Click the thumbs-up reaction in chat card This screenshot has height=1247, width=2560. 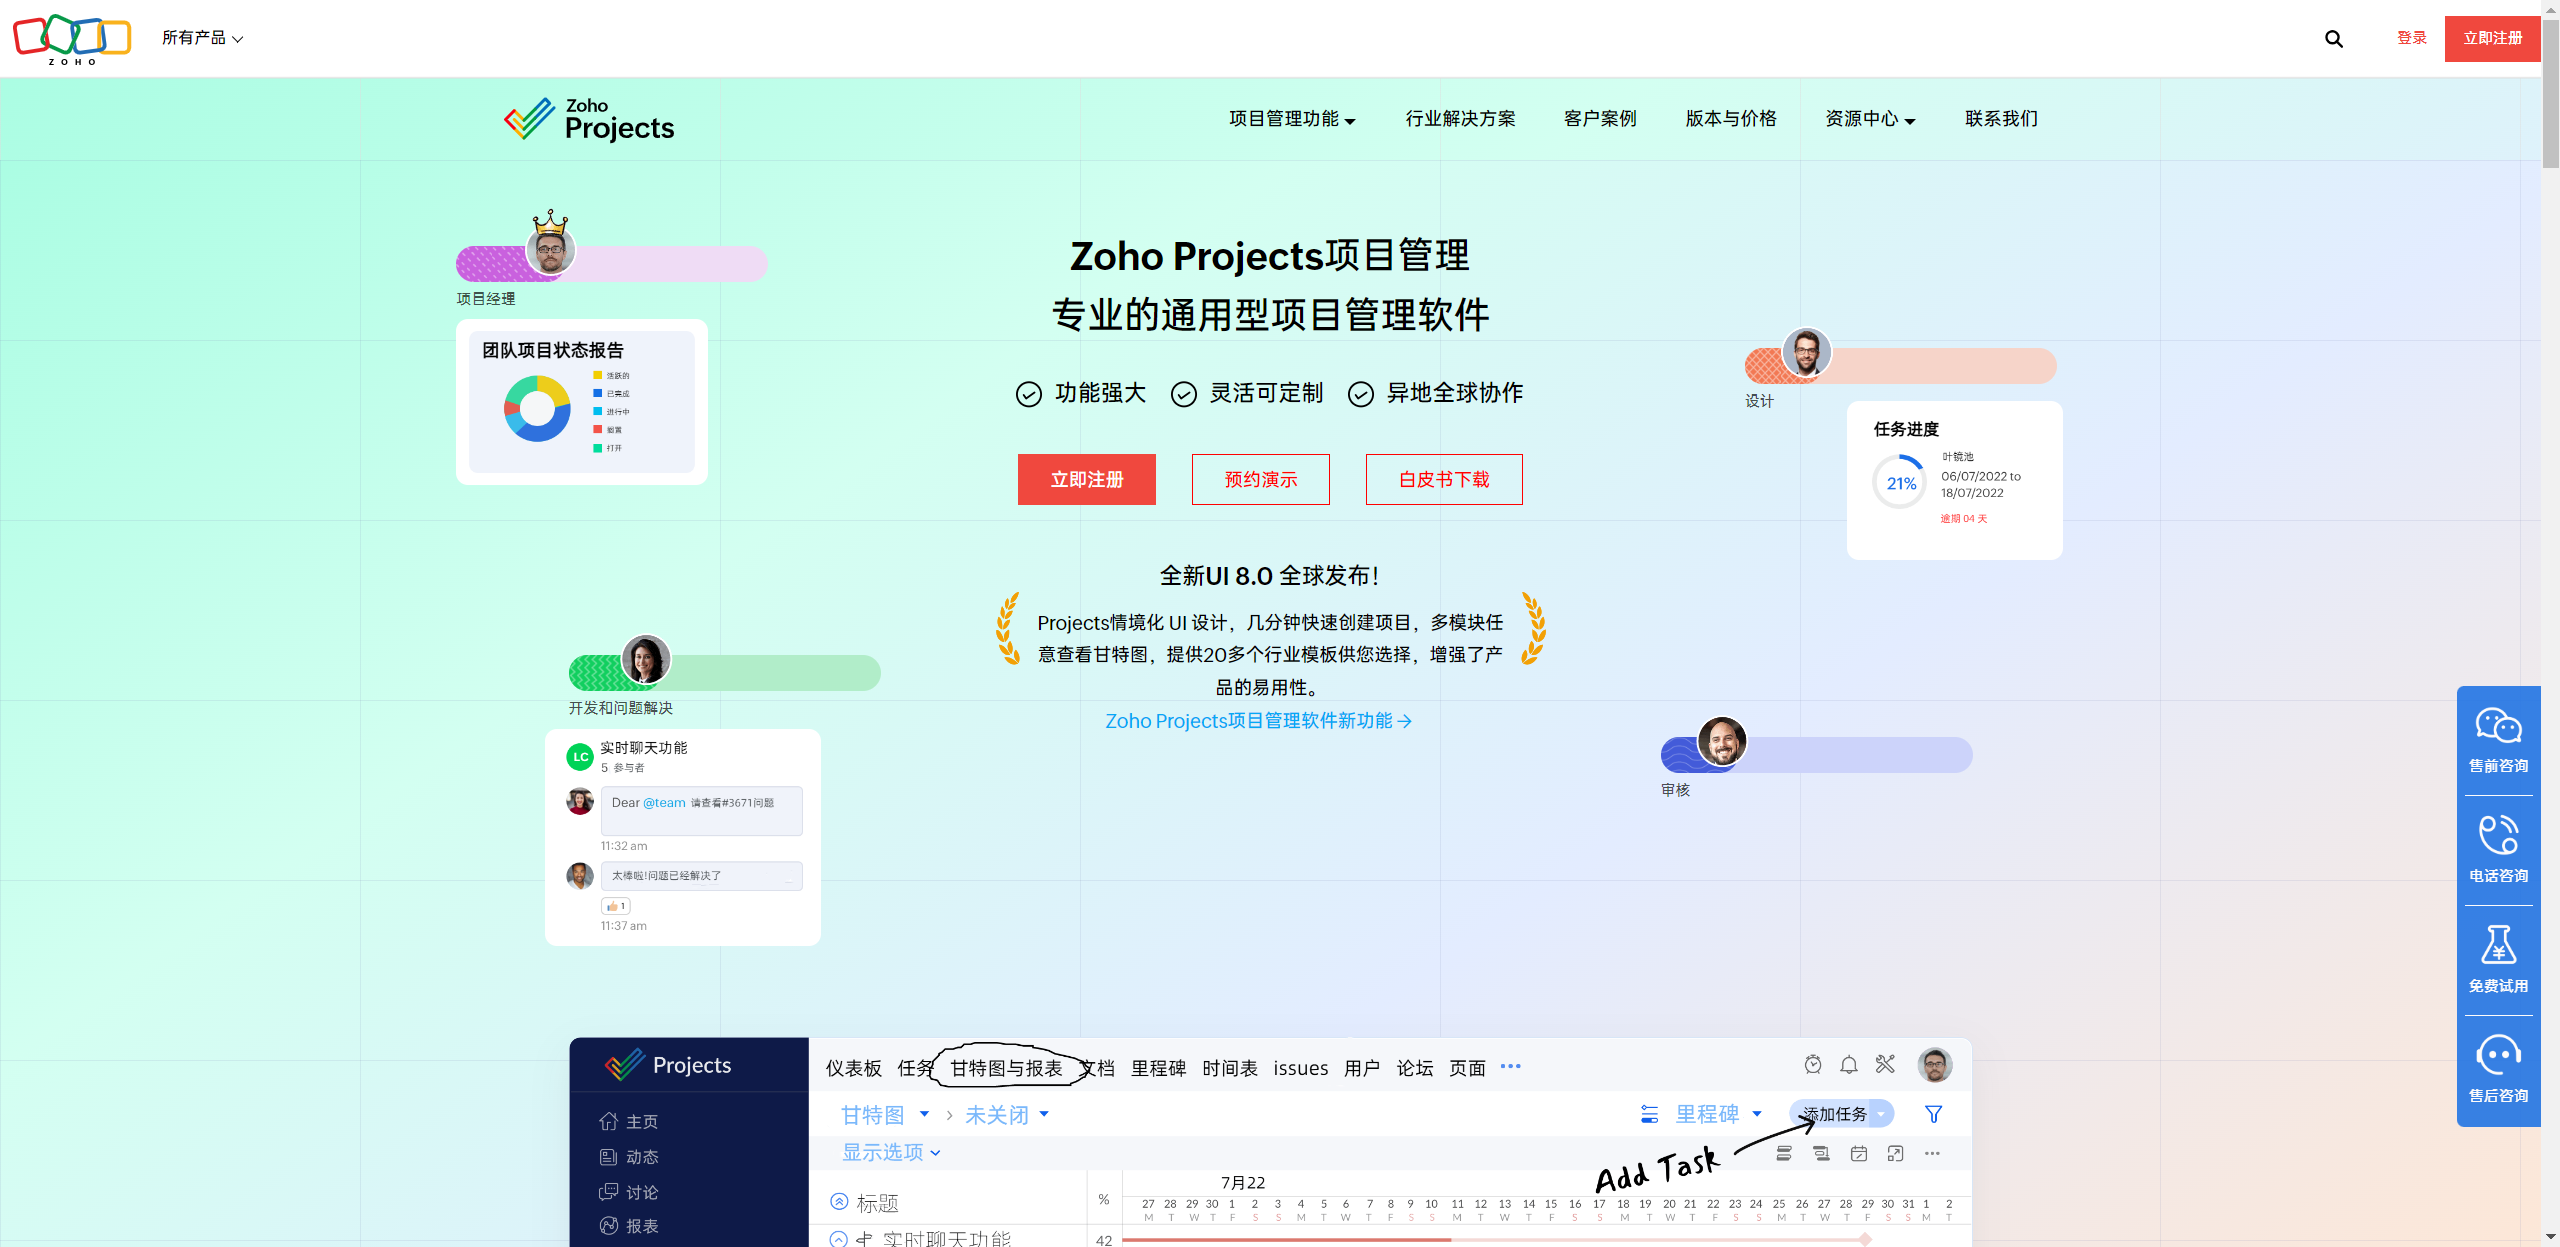tap(615, 906)
